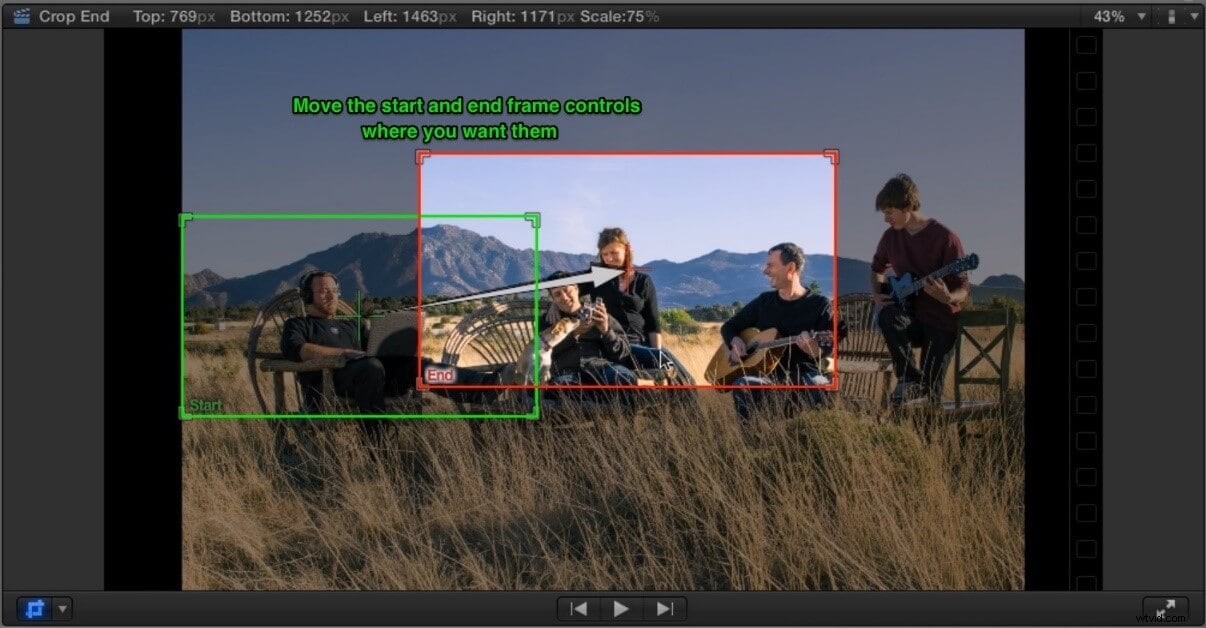Image resolution: width=1206 pixels, height=628 pixels.
Task: Open fullscreen view via bottom-right arrows icon
Action: pos(1167,607)
